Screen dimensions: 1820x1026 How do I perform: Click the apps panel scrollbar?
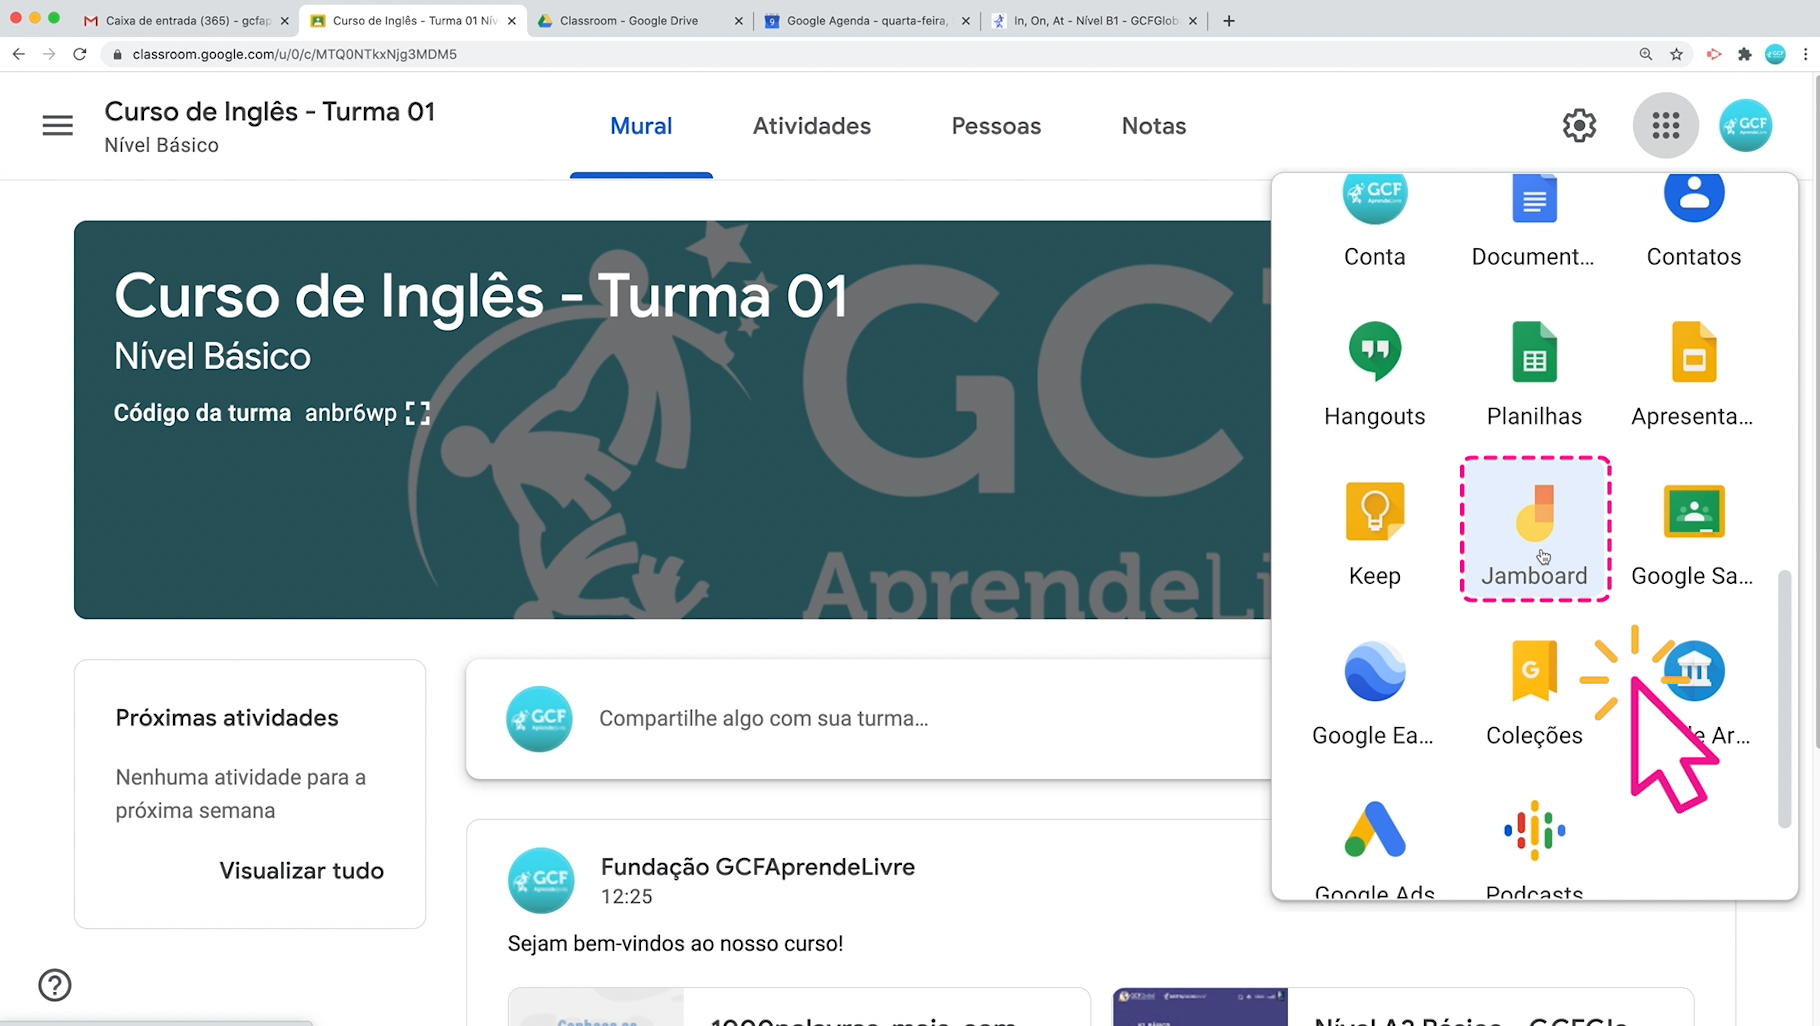(1784, 699)
